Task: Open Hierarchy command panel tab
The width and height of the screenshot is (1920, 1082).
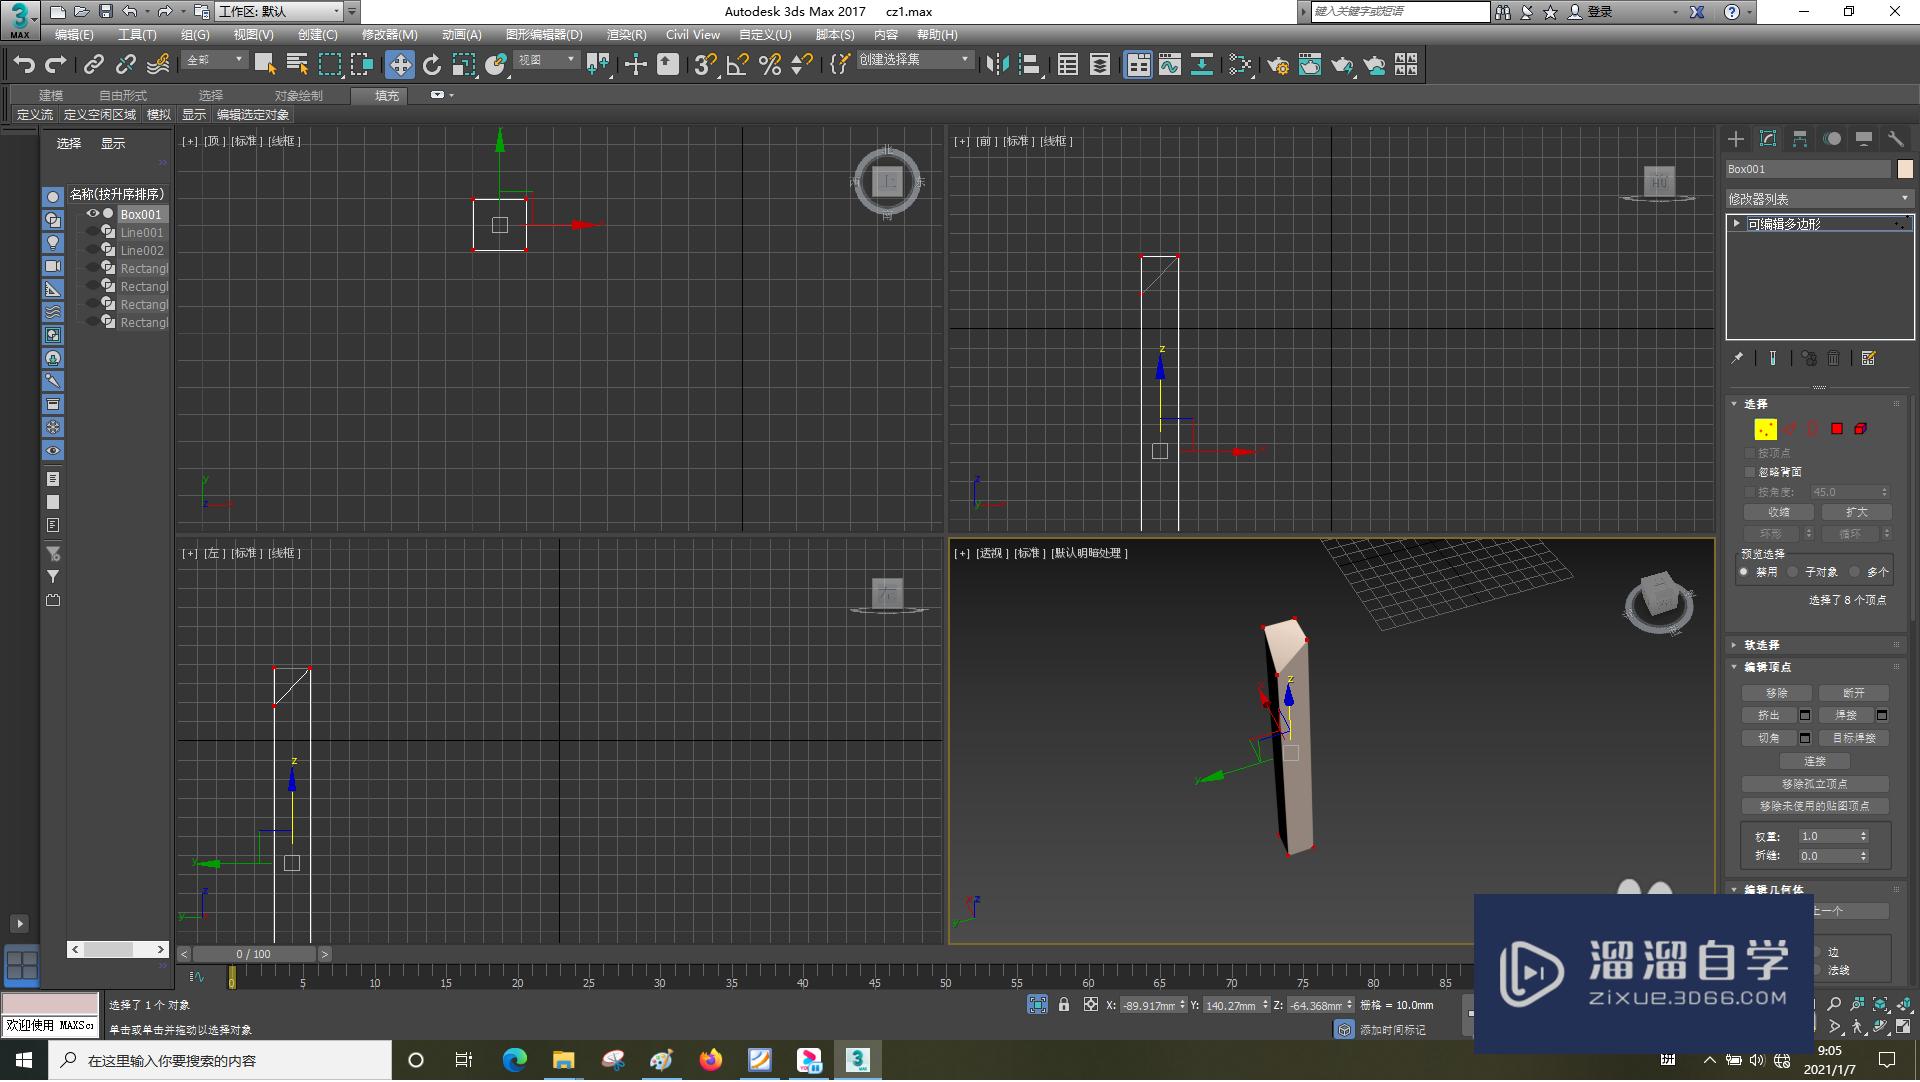Action: pos(1800,139)
